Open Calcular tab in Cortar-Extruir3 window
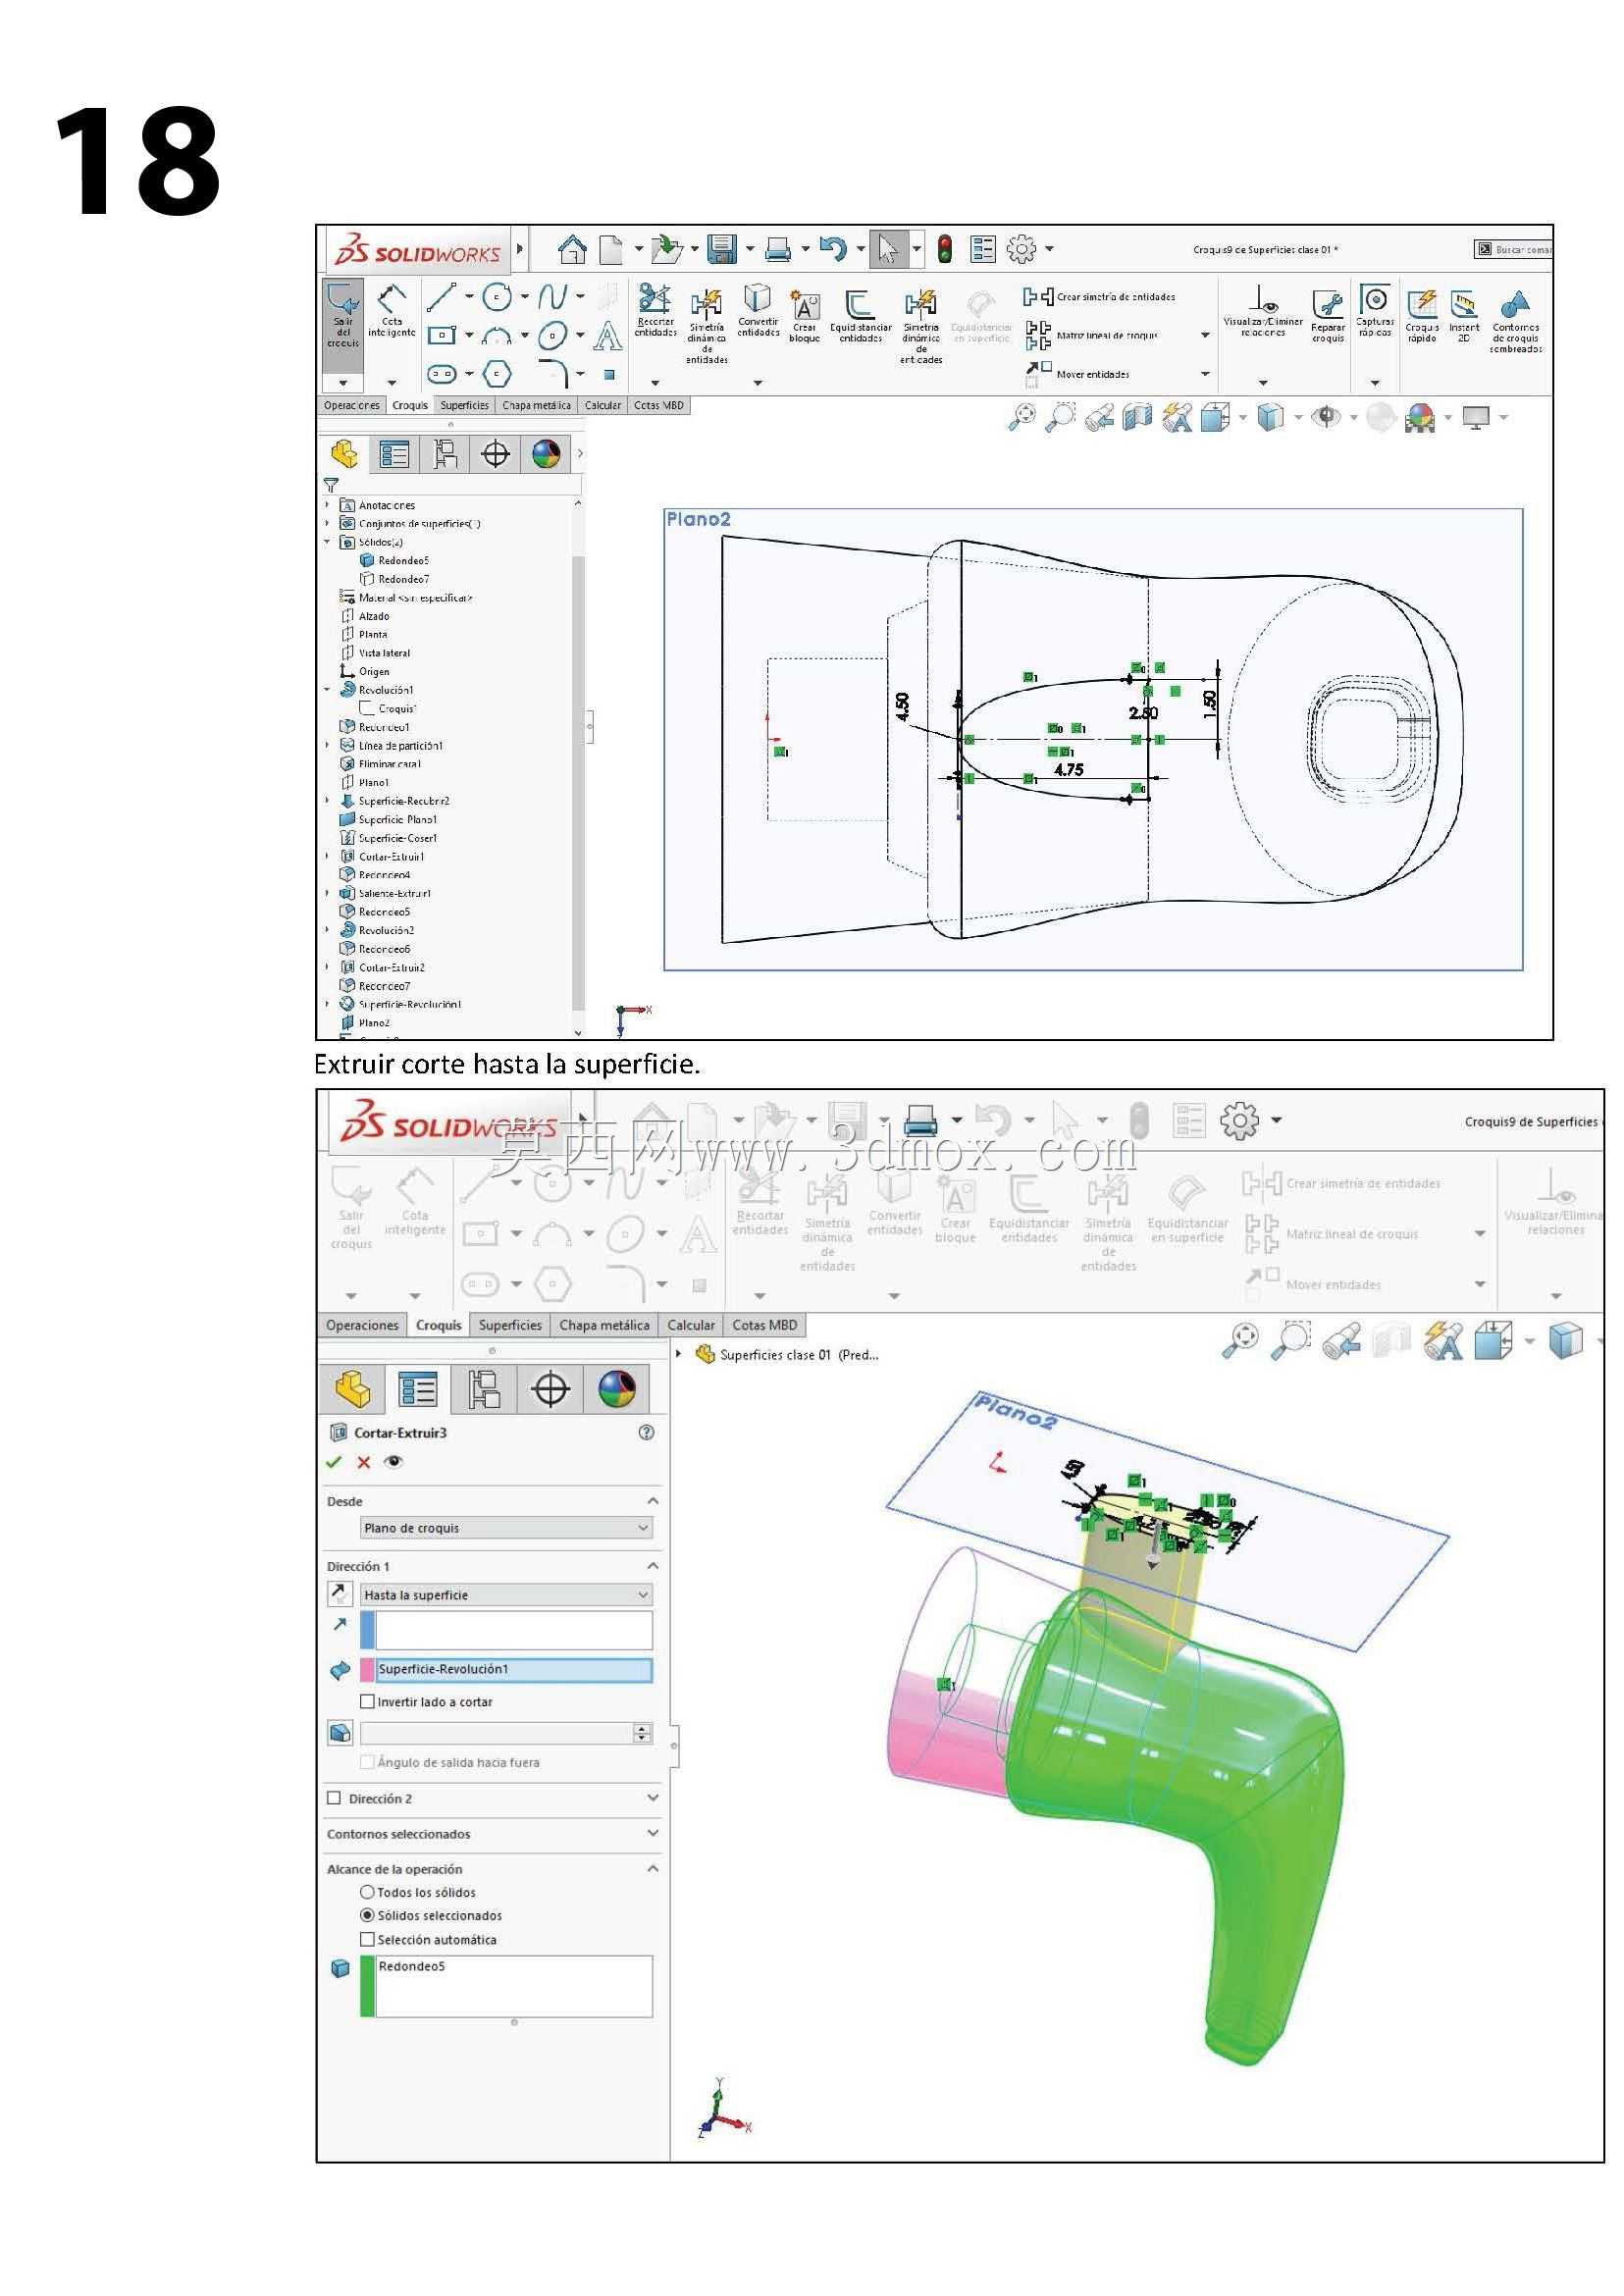Screen dimensions: 1624x2296 (691, 1325)
